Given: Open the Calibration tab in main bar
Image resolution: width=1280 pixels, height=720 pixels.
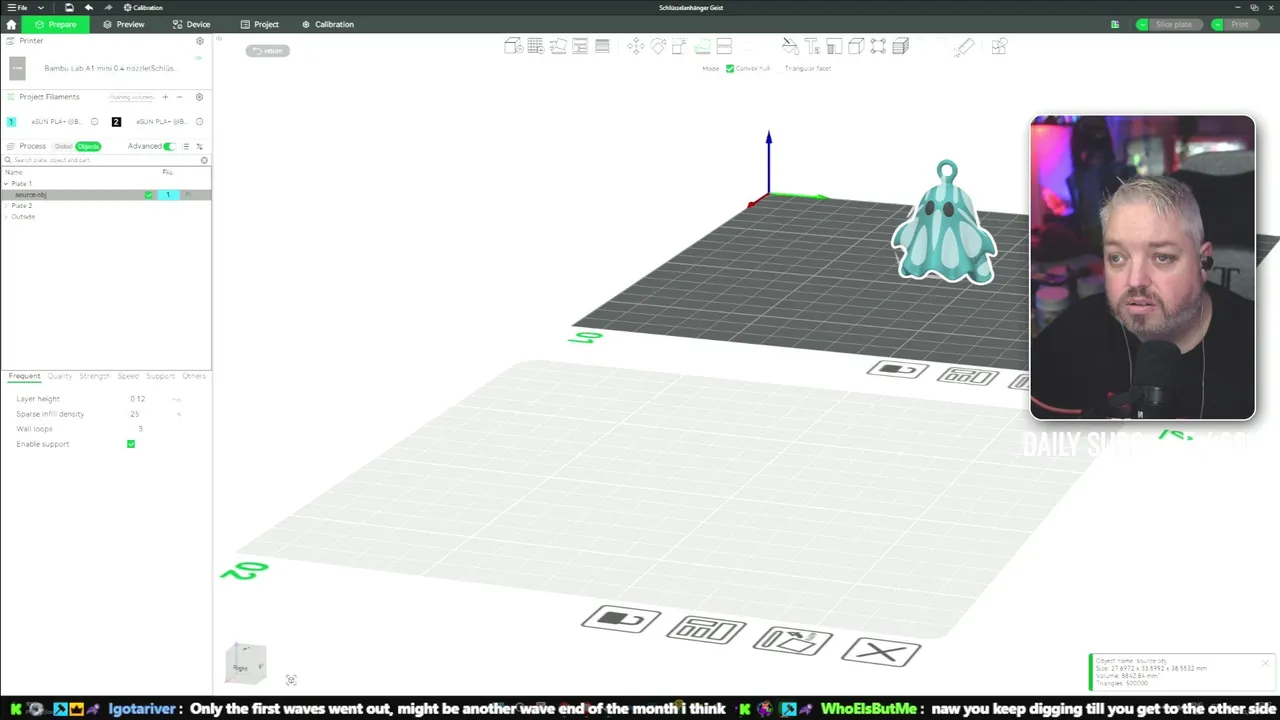Looking at the screenshot, I should [x=328, y=24].
